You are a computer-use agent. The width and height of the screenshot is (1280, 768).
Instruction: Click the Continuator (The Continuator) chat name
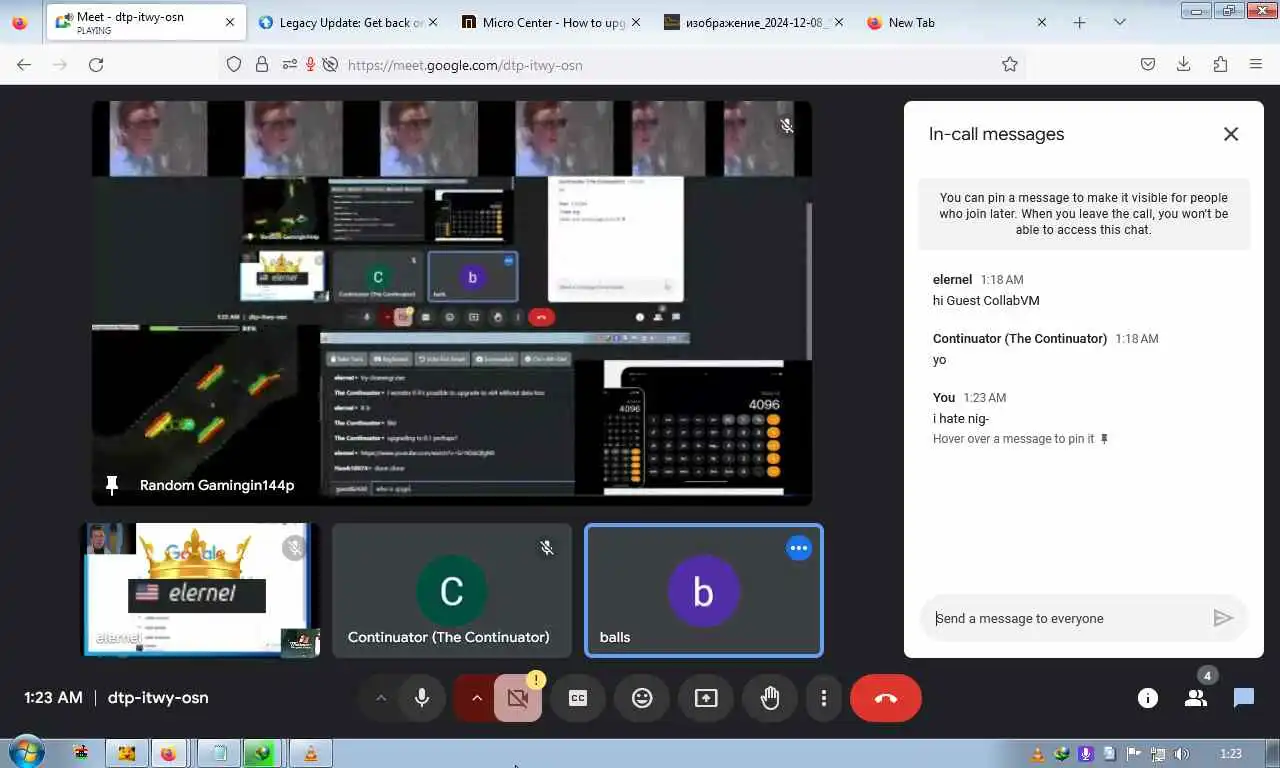(1020, 339)
